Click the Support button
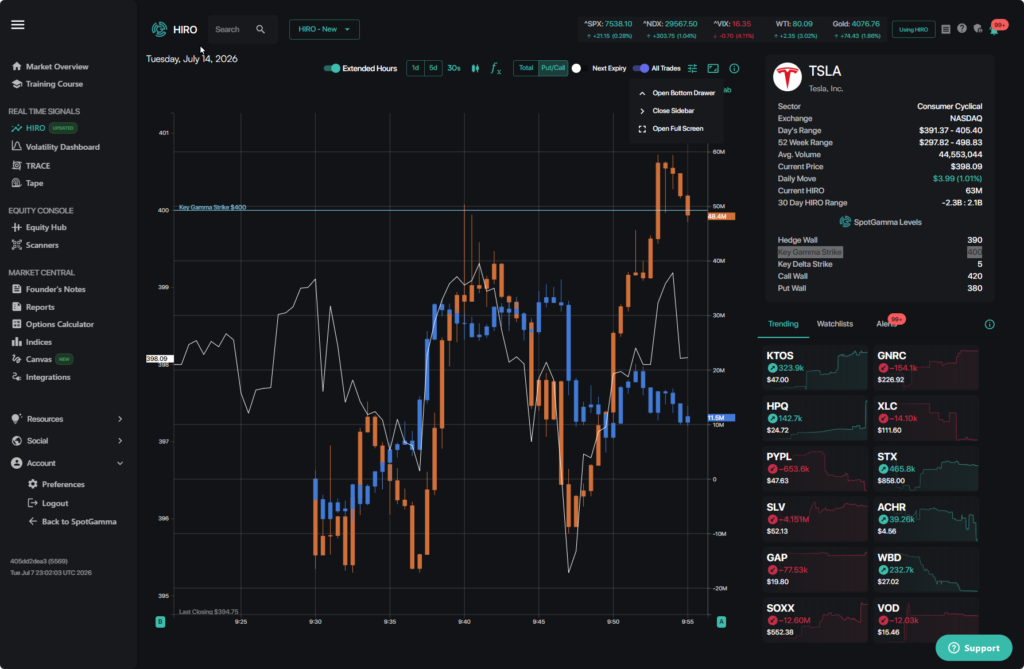The width and height of the screenshot is (1024, 669). point(974,648)
